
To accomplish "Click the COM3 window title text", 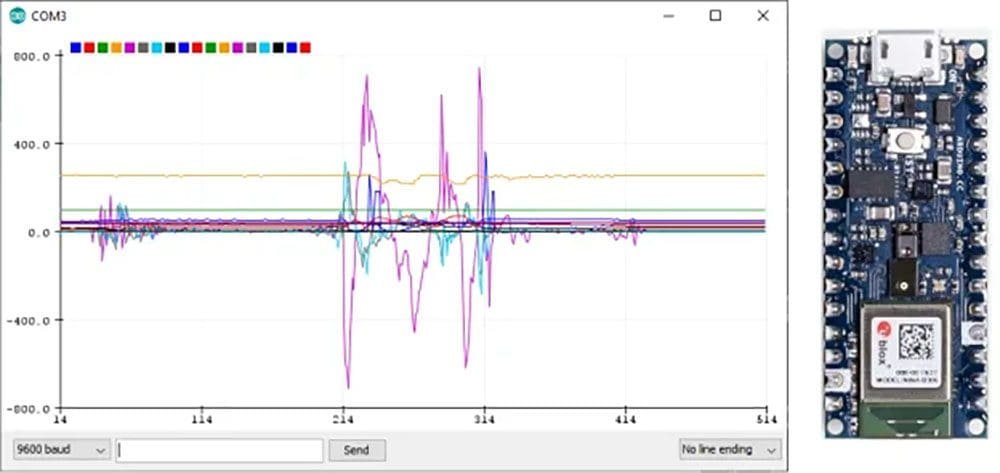I will (x=47, y=16).
